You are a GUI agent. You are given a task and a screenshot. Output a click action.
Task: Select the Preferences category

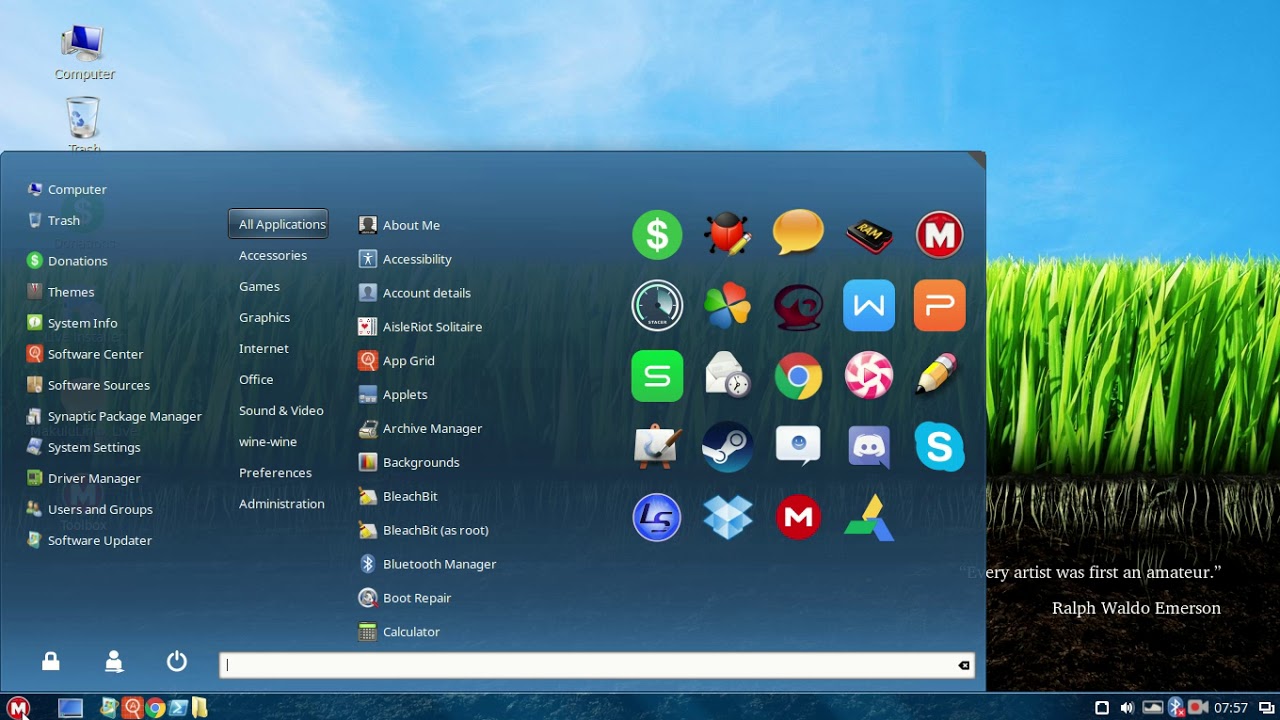(x=275, y=472)
